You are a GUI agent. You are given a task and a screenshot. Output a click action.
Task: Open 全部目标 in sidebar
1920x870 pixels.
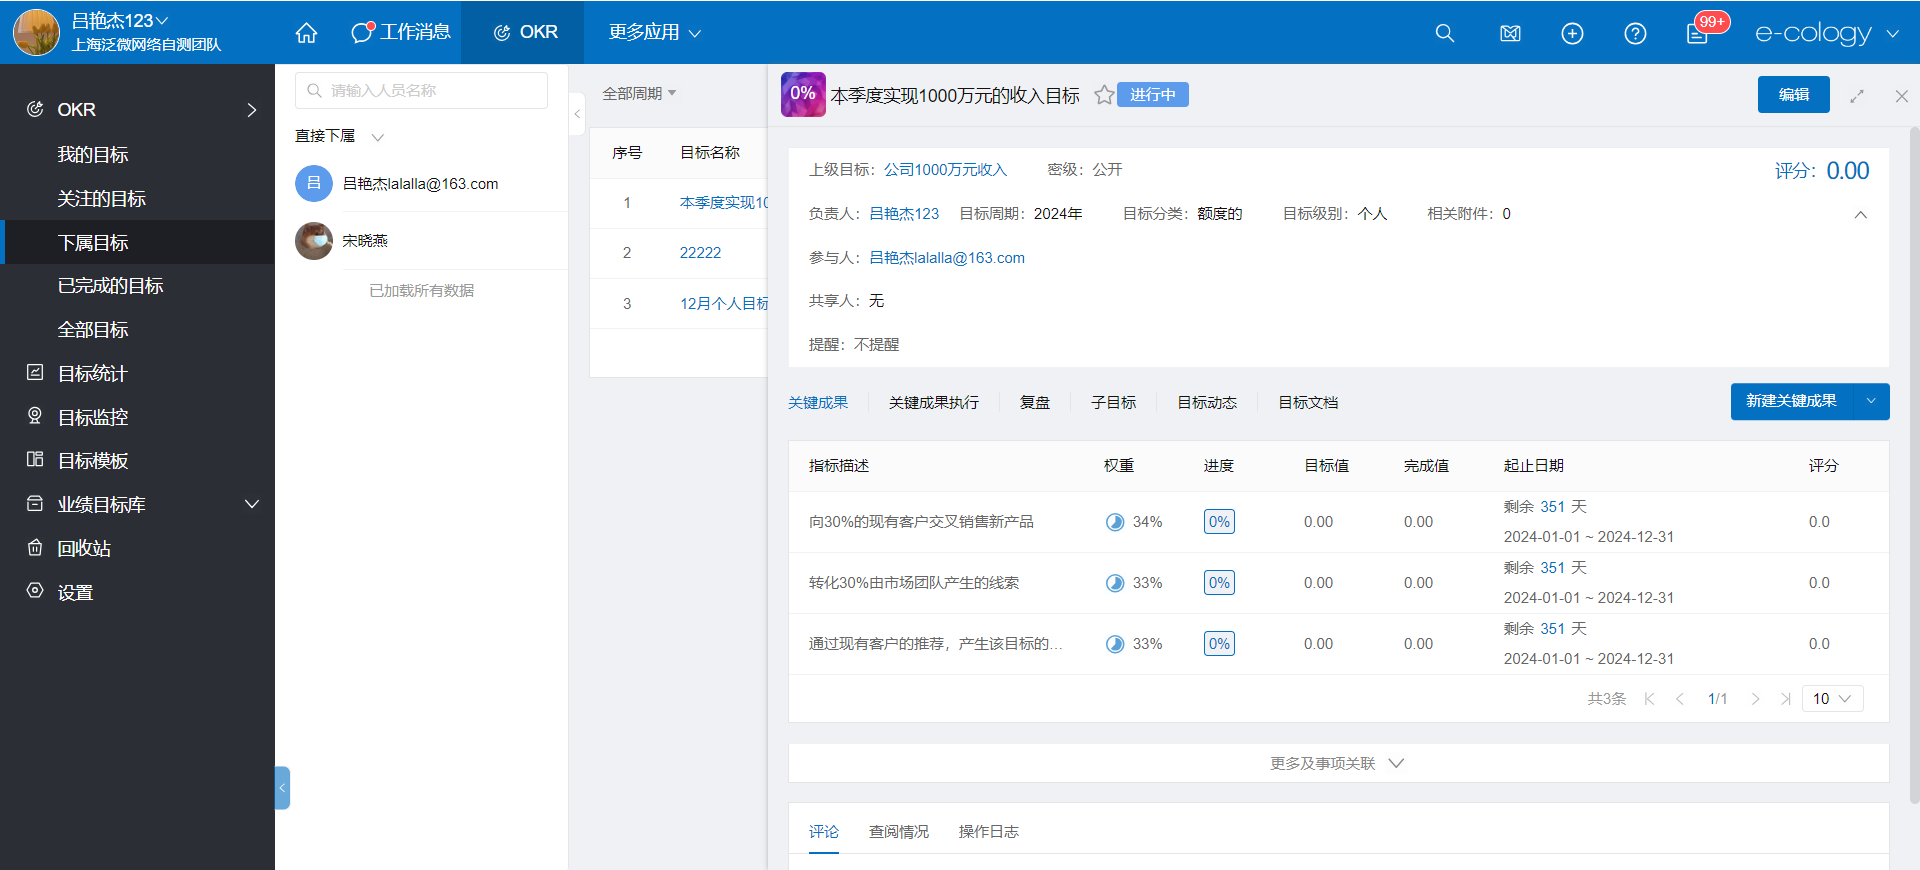[x=93, y=330]
